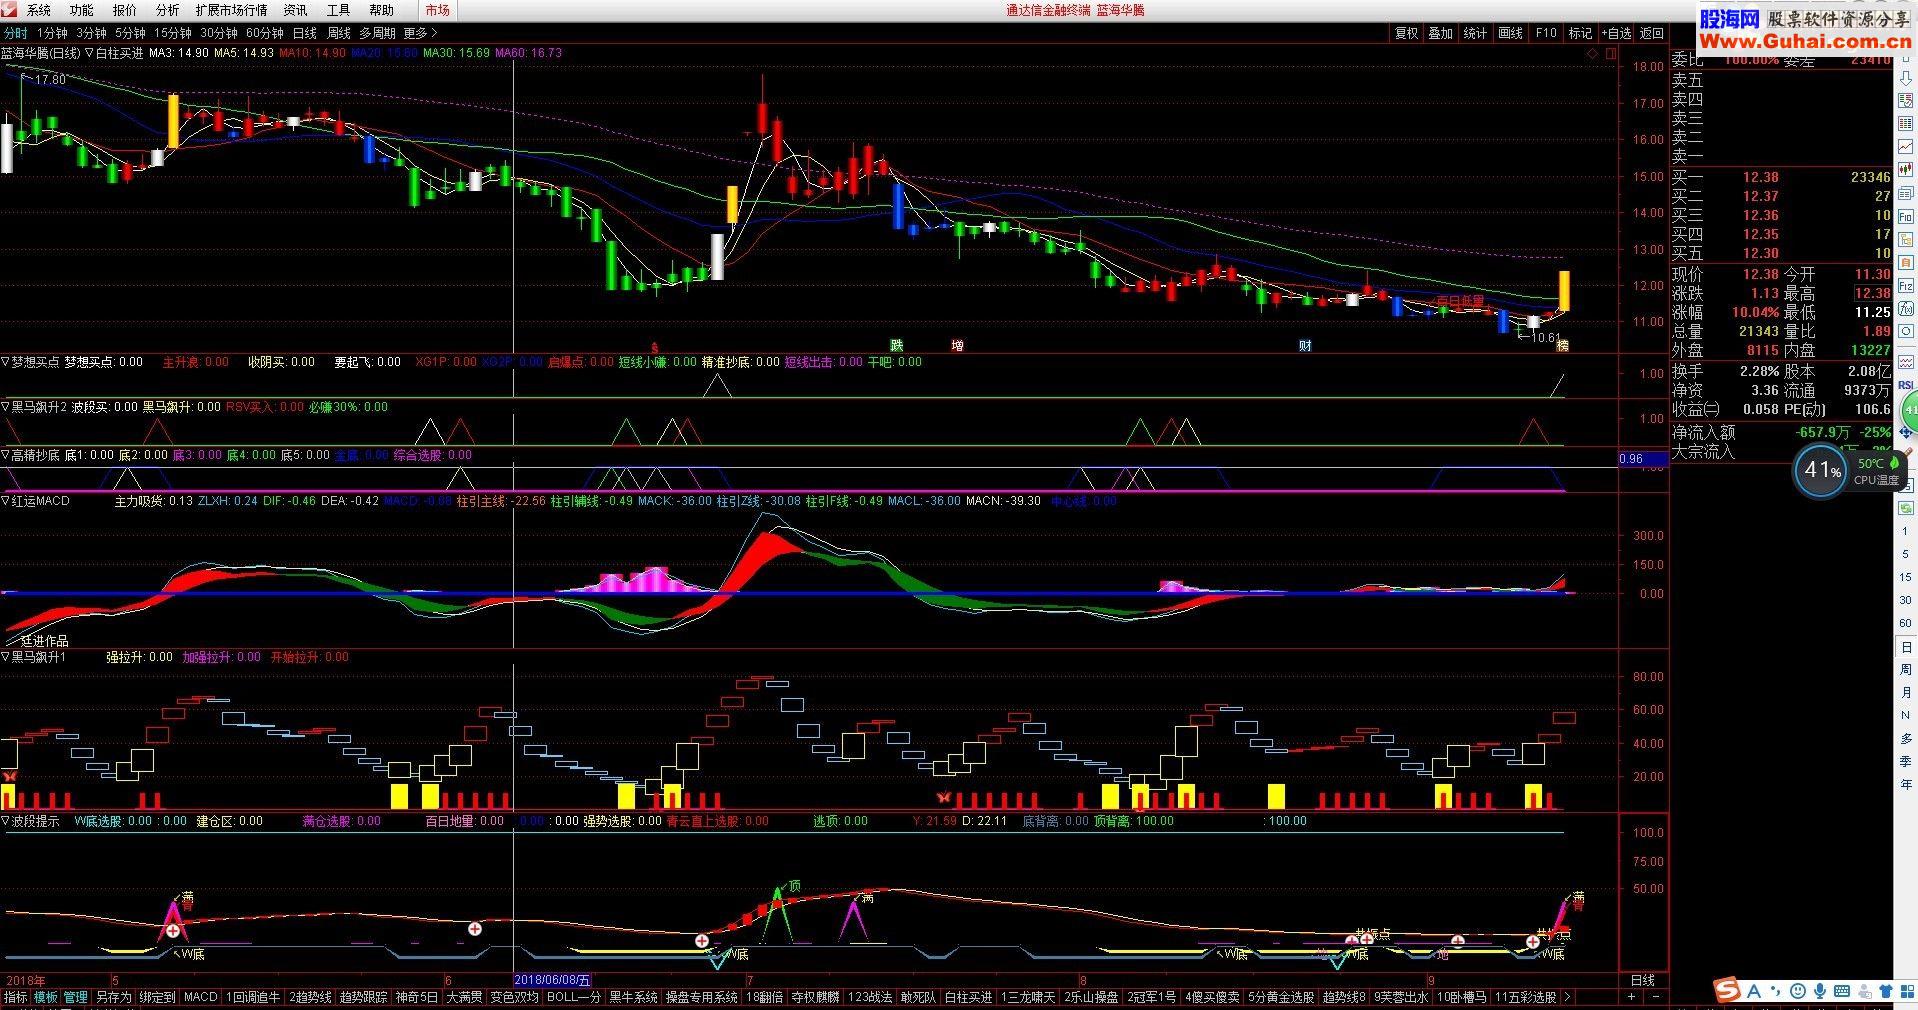Expand the 黑马飙升1 indicator panel triangle
The height and width of the screenshot is (1010, 1918).
(x=5, y=657)
